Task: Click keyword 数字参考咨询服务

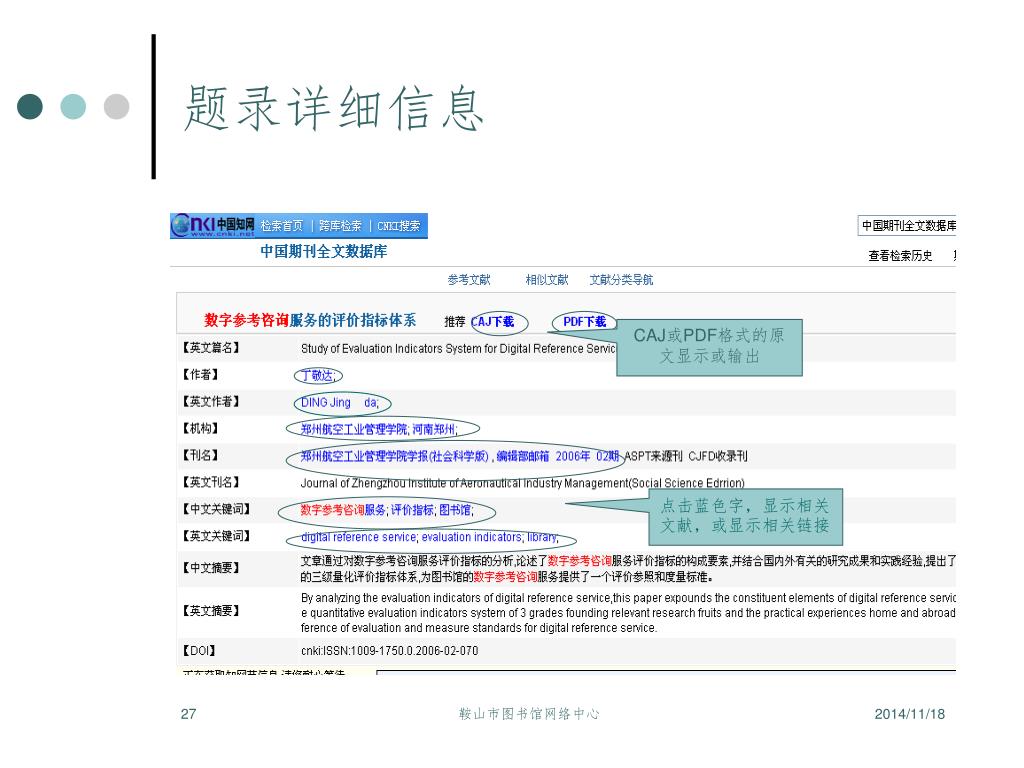Action: pyautogui.click(x=343, y=510)
